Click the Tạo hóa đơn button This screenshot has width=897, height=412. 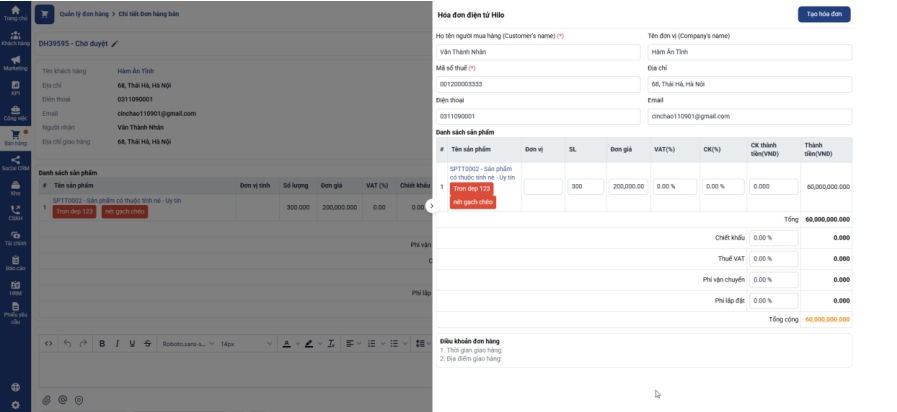(824, 14)
